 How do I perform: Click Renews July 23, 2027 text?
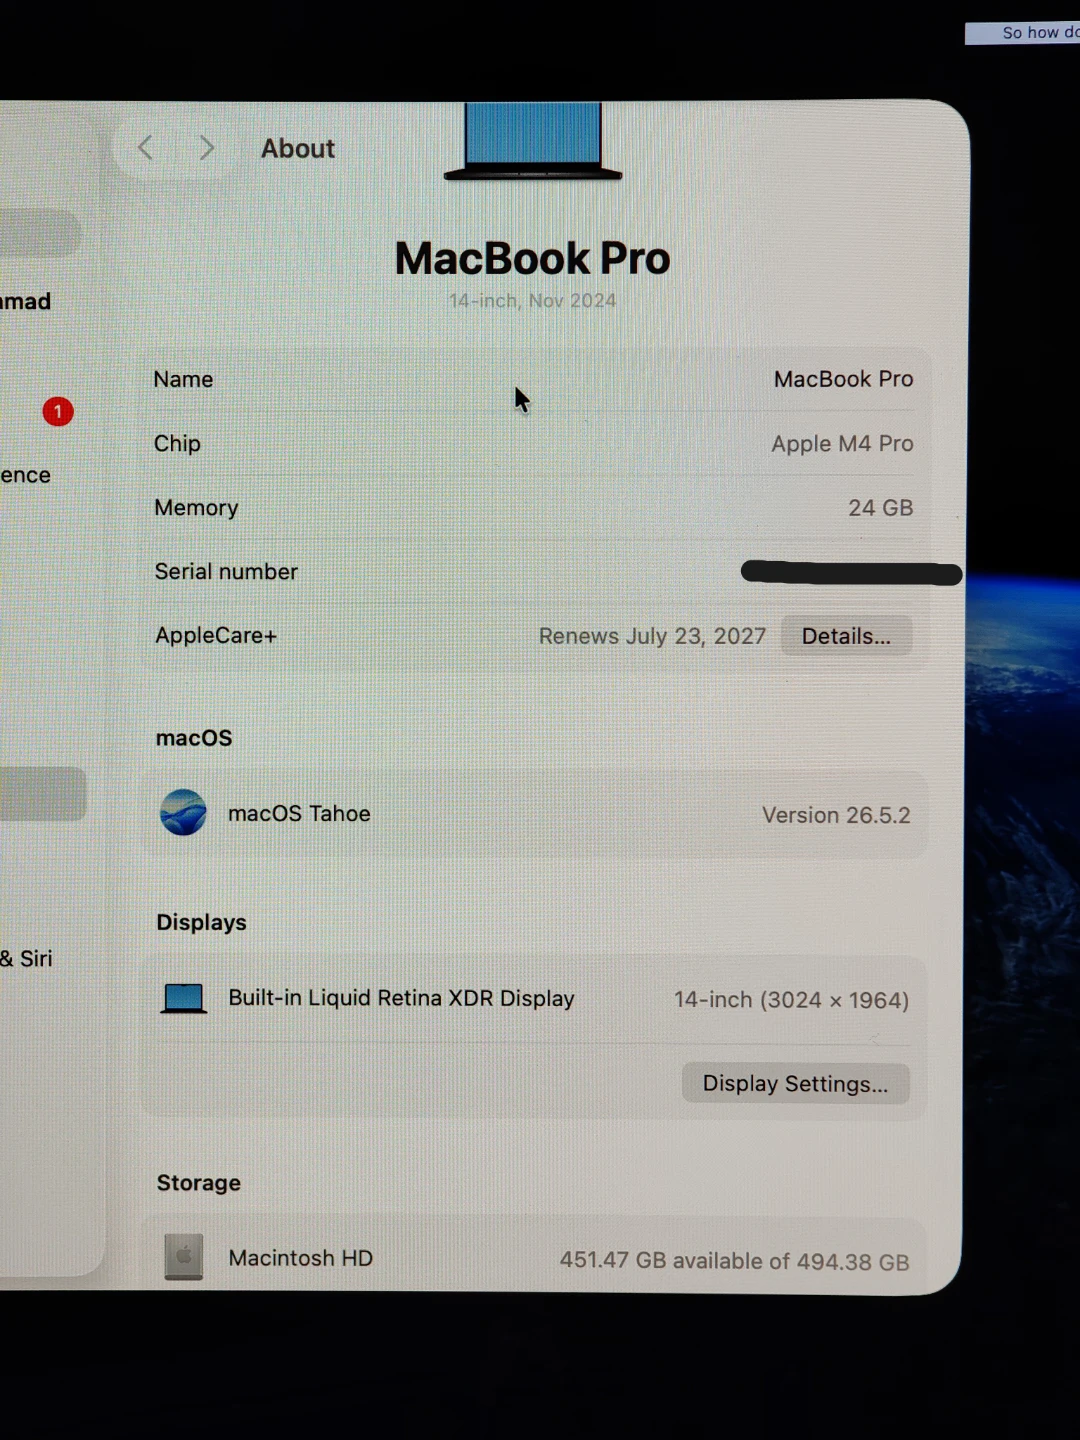pos(652,636)
